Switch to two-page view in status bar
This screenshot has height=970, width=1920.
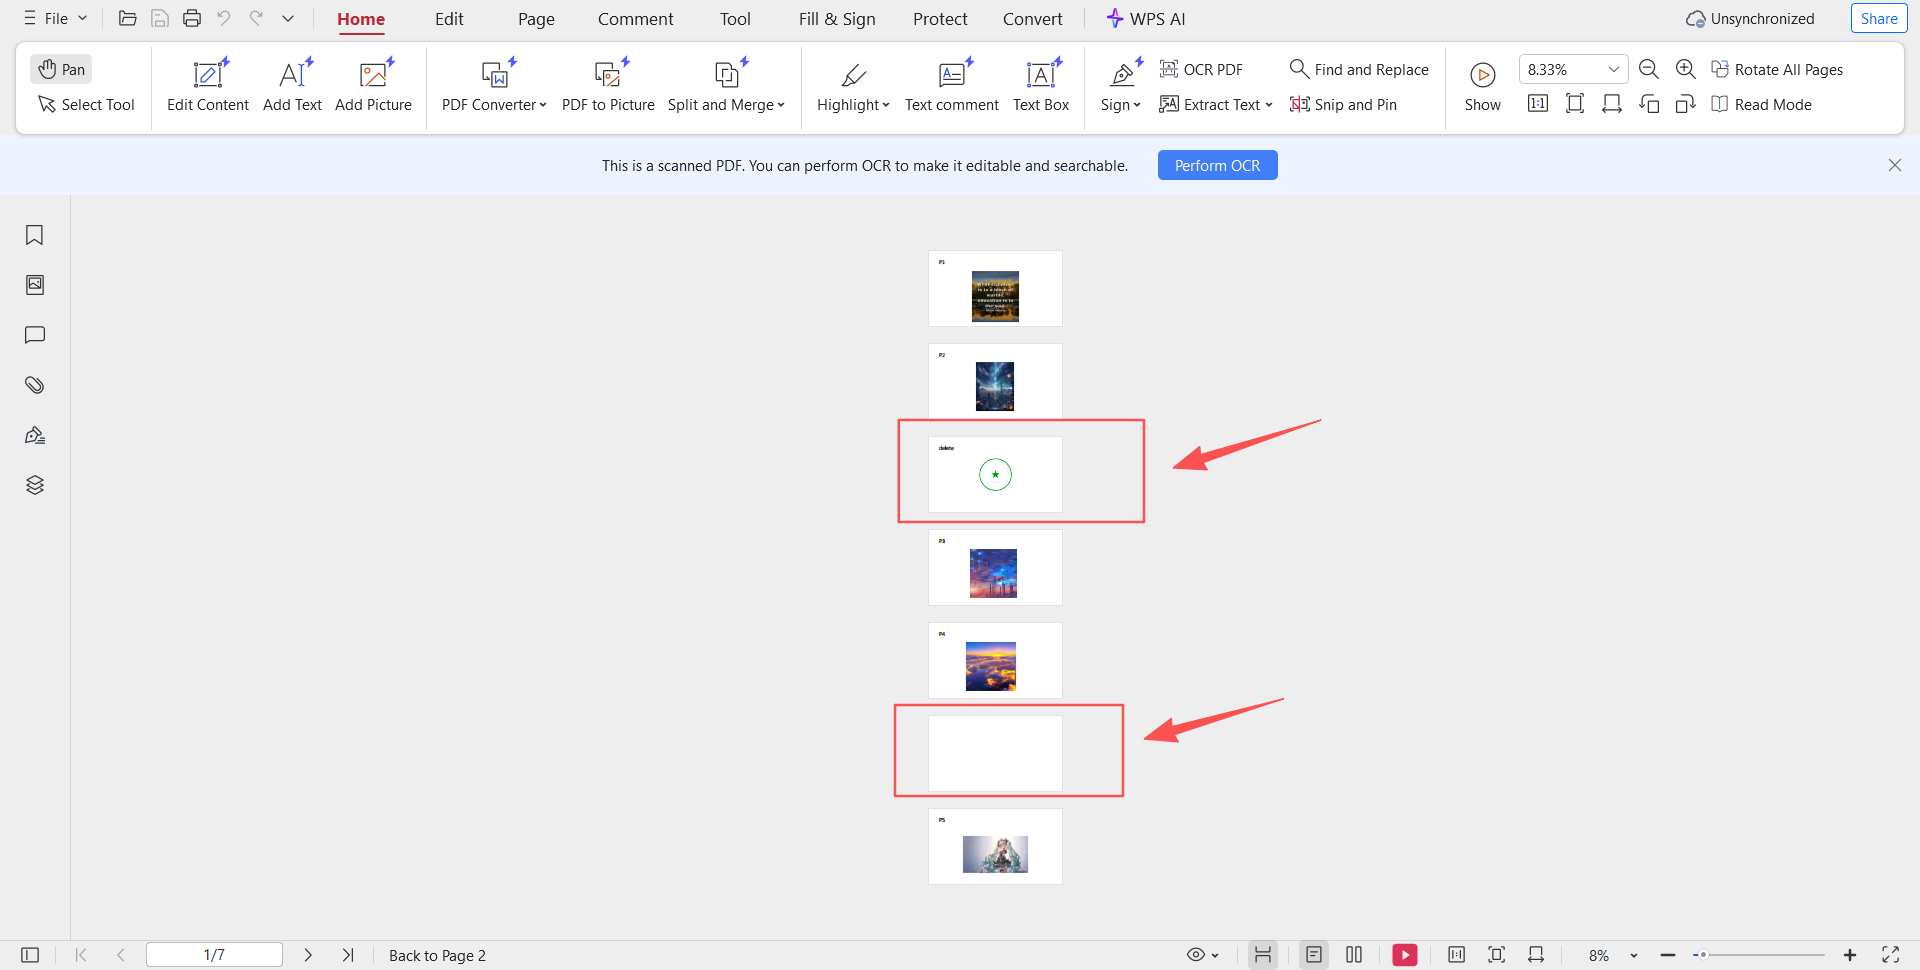[1354, 955]
